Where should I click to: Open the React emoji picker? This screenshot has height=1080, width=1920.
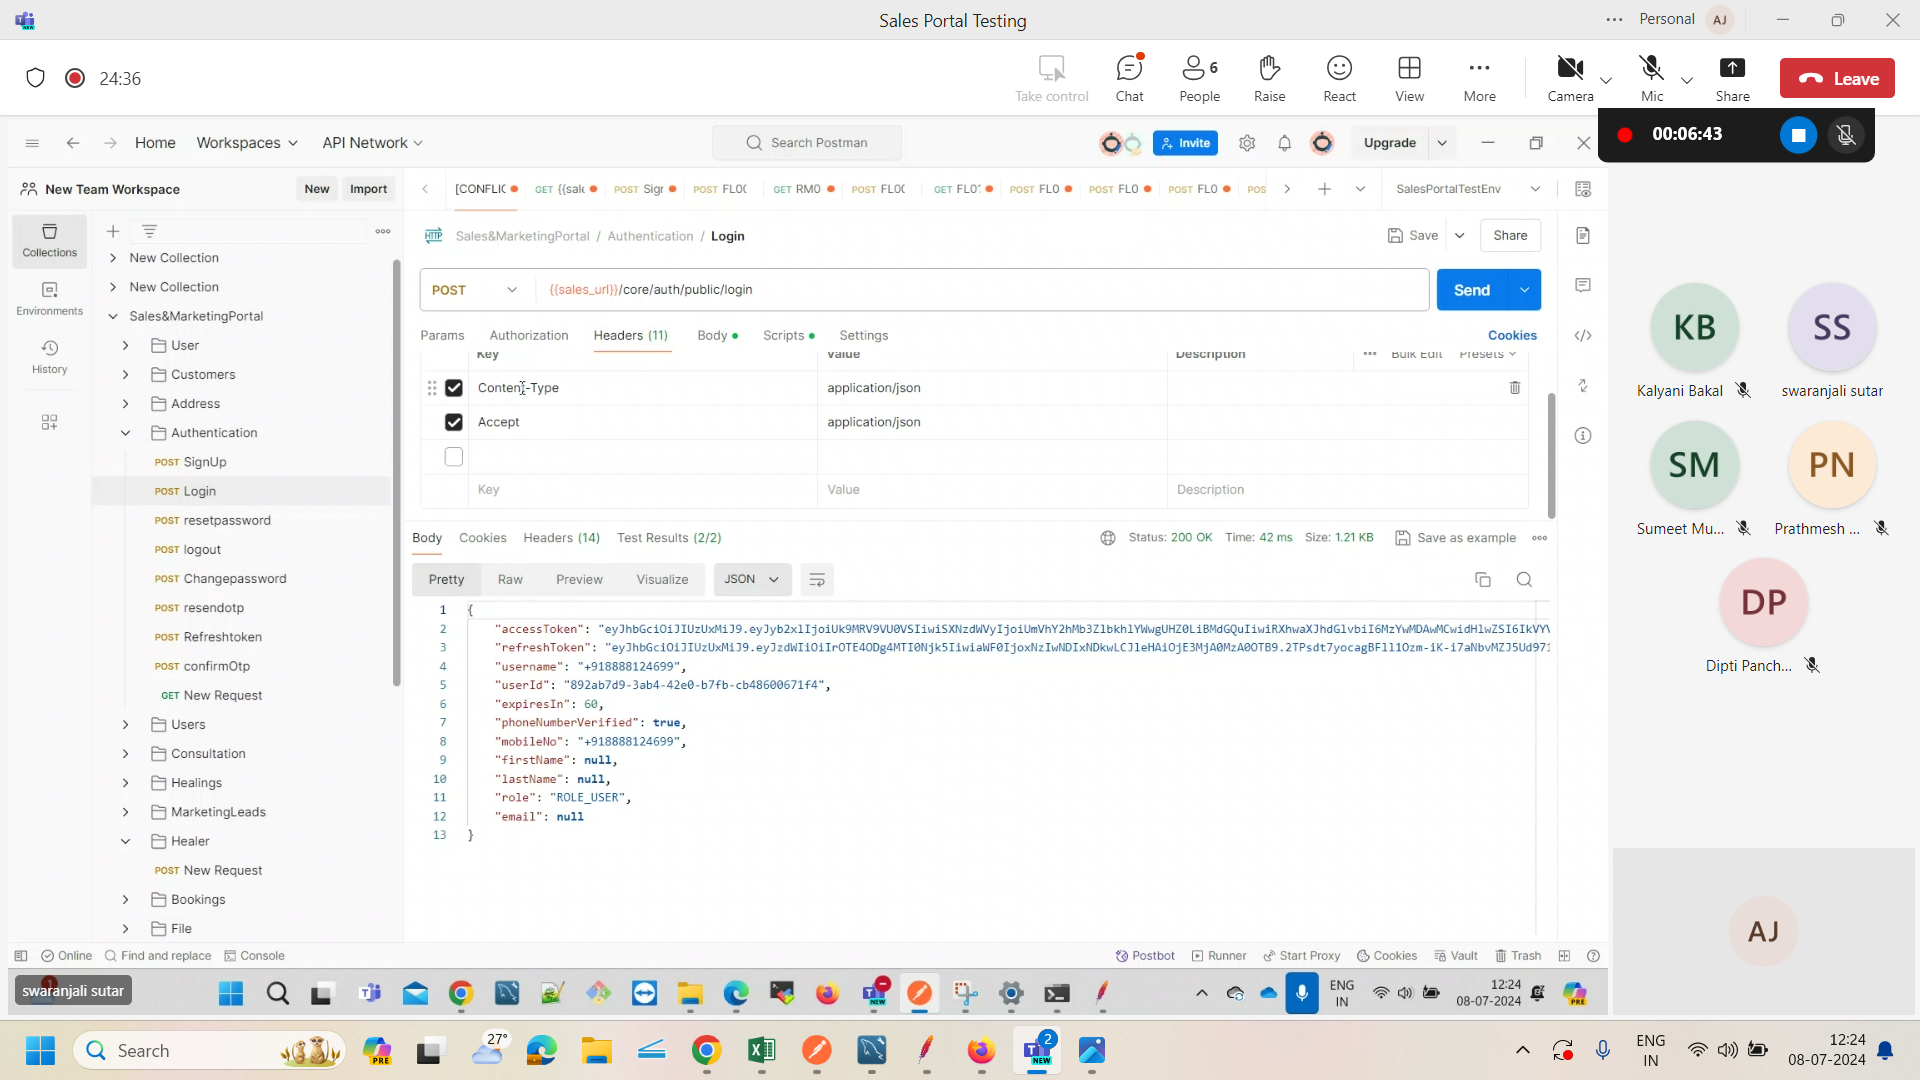coord(1339,78)
